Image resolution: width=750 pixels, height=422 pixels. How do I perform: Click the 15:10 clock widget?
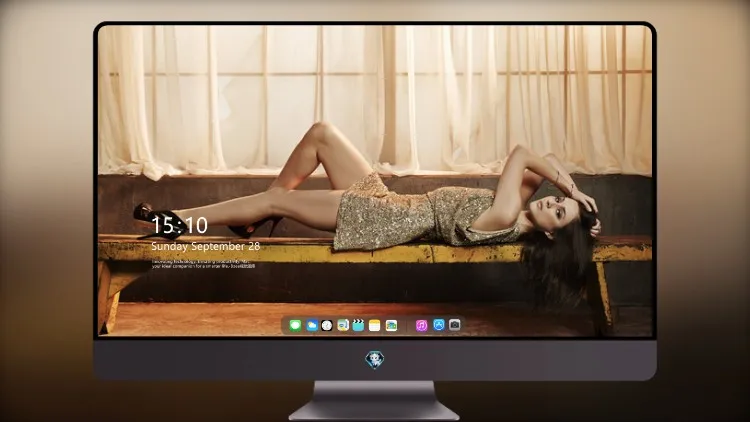click(x=179, y=225)
